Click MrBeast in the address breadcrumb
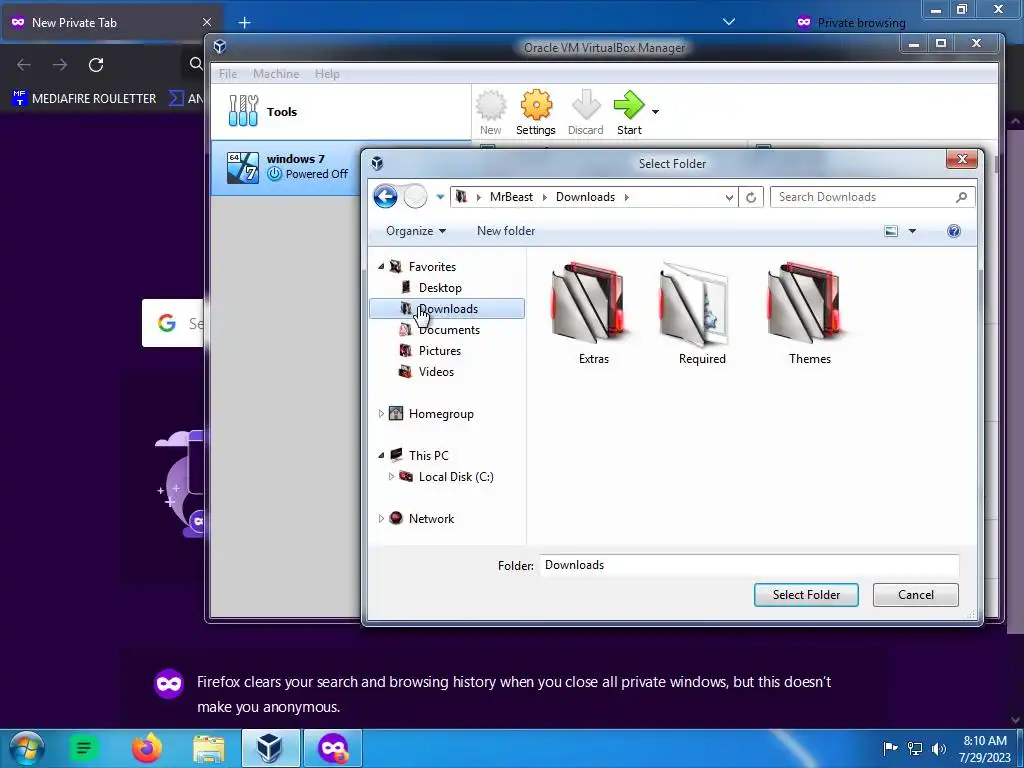This screenshot has height=768, width=1024. click(511, 197)
